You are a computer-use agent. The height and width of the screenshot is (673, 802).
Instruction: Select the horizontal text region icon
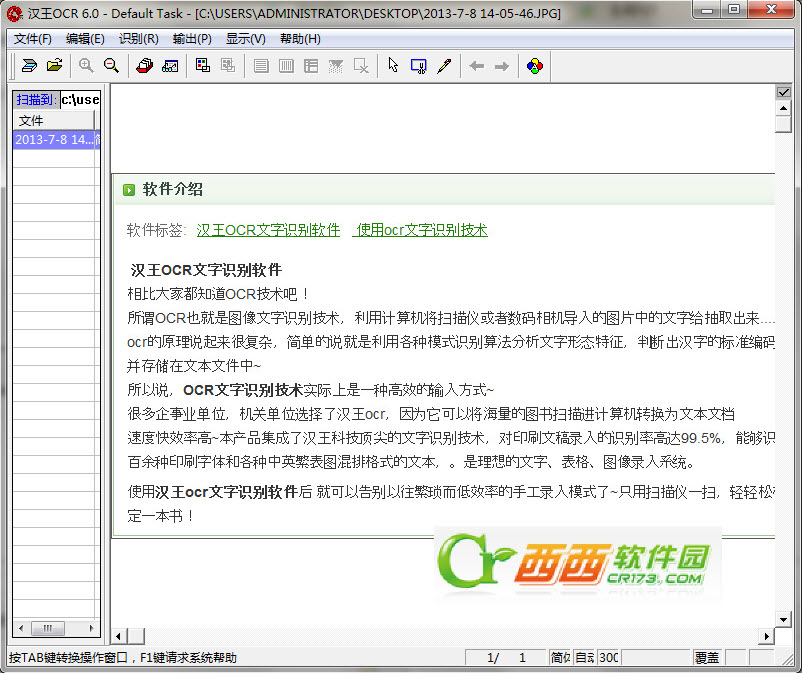(x=261, y=65)
